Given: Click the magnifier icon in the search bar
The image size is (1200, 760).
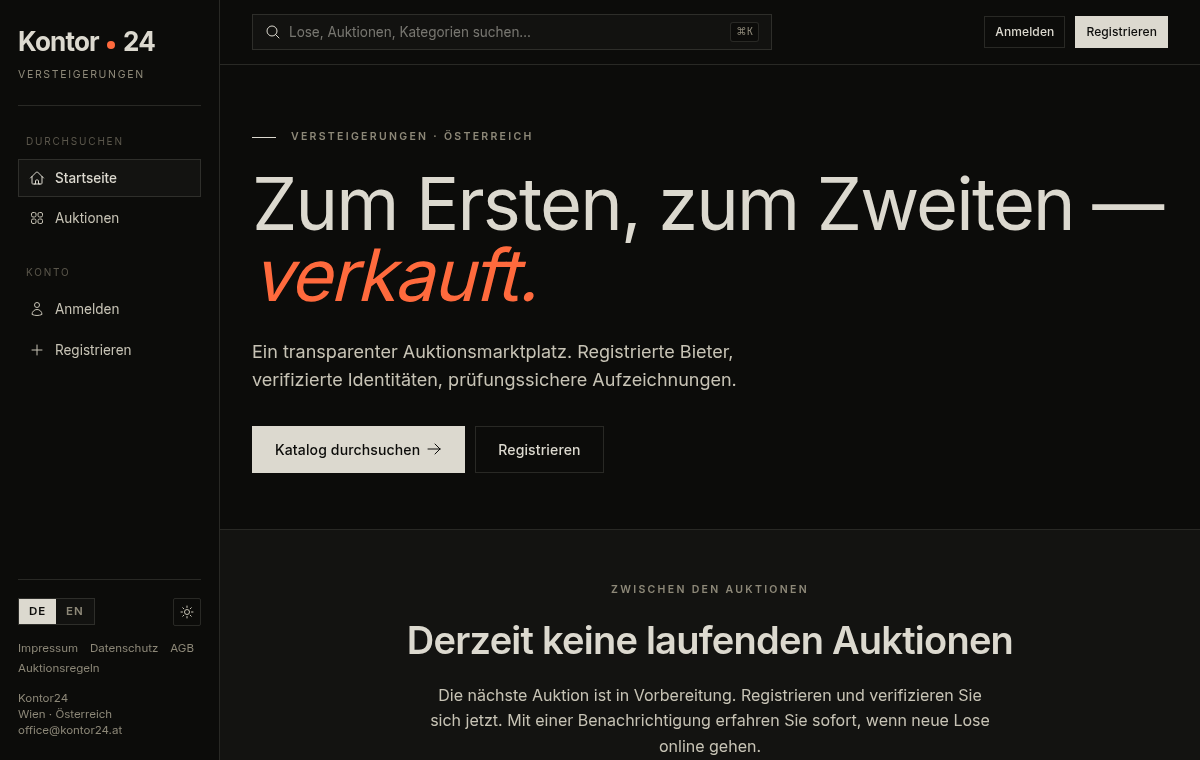Looking at the screenshot, I should tap(272, 32).
